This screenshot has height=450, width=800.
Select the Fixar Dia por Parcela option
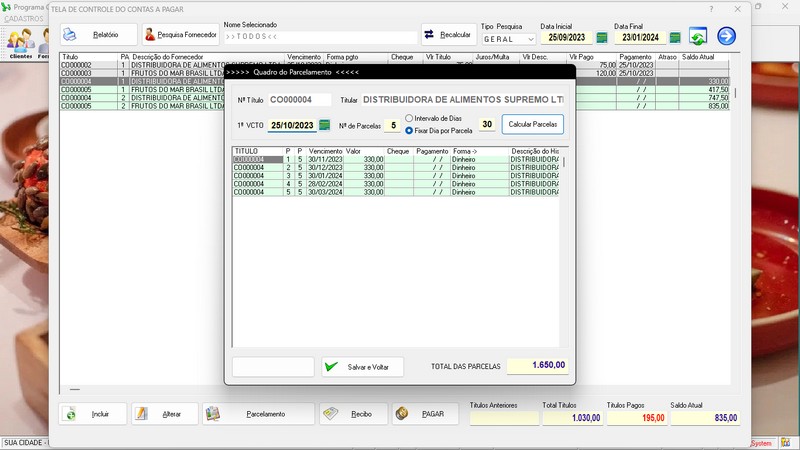pyautogui.click(x=410, y=130)
